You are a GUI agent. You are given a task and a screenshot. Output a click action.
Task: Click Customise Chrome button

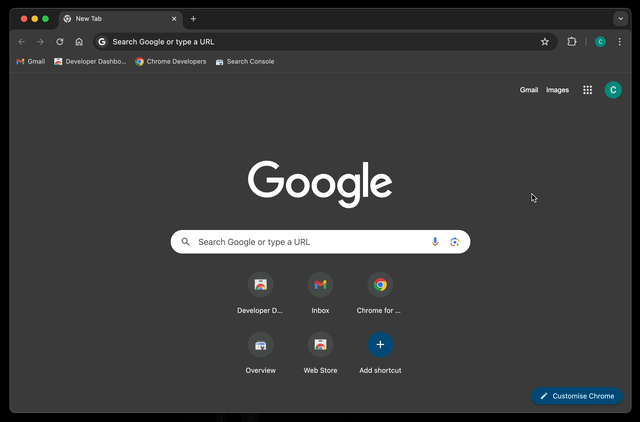[577, 396]
